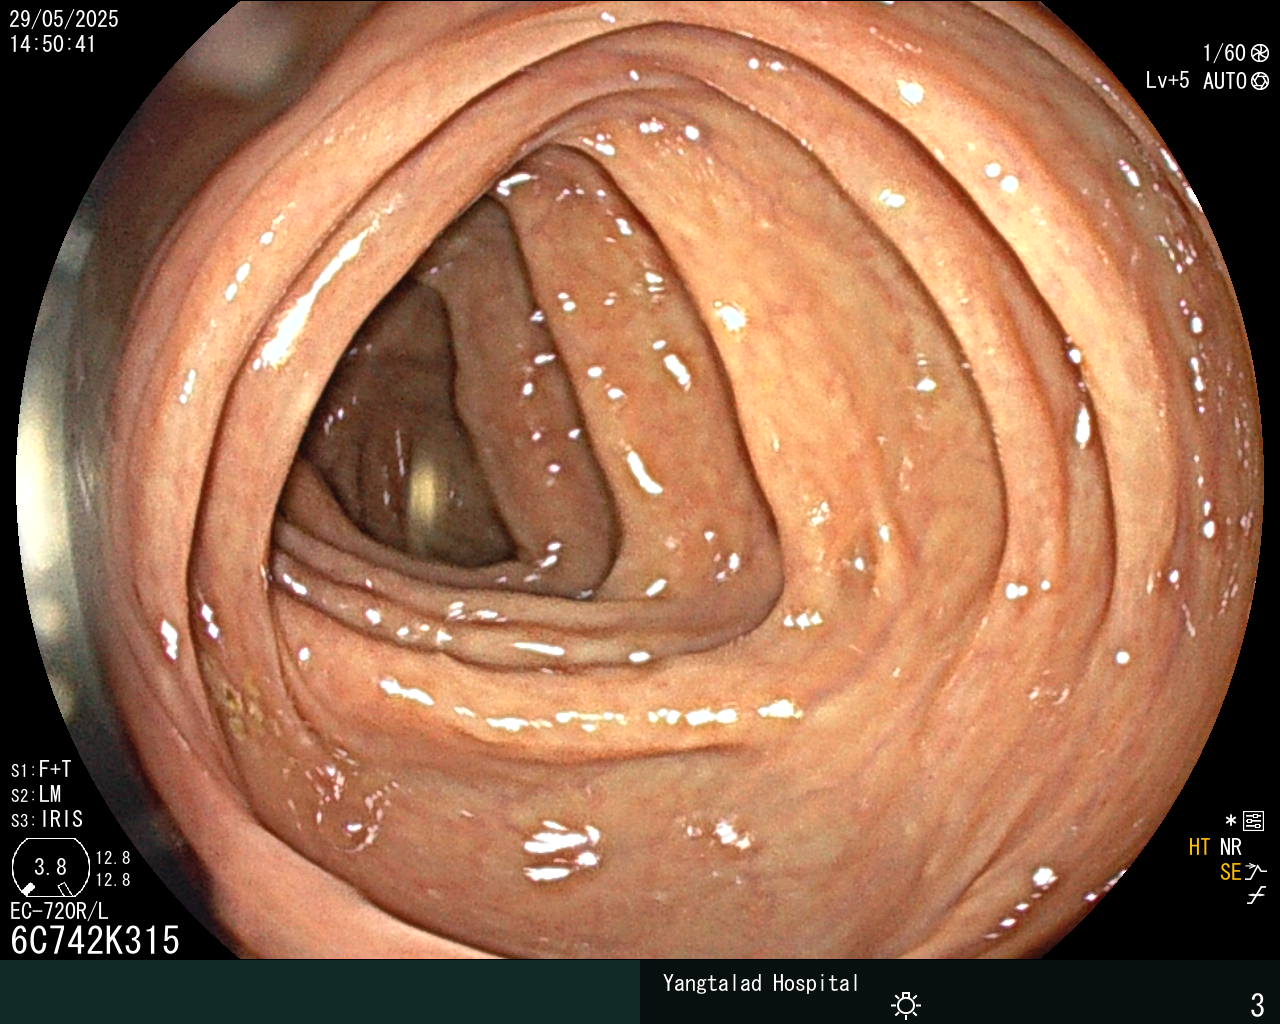Click the S1:F+T switch assignment
Image resolution: width=1280 pixels, height=1024 pixels.
pyautogui.click(x=41, y=770)
